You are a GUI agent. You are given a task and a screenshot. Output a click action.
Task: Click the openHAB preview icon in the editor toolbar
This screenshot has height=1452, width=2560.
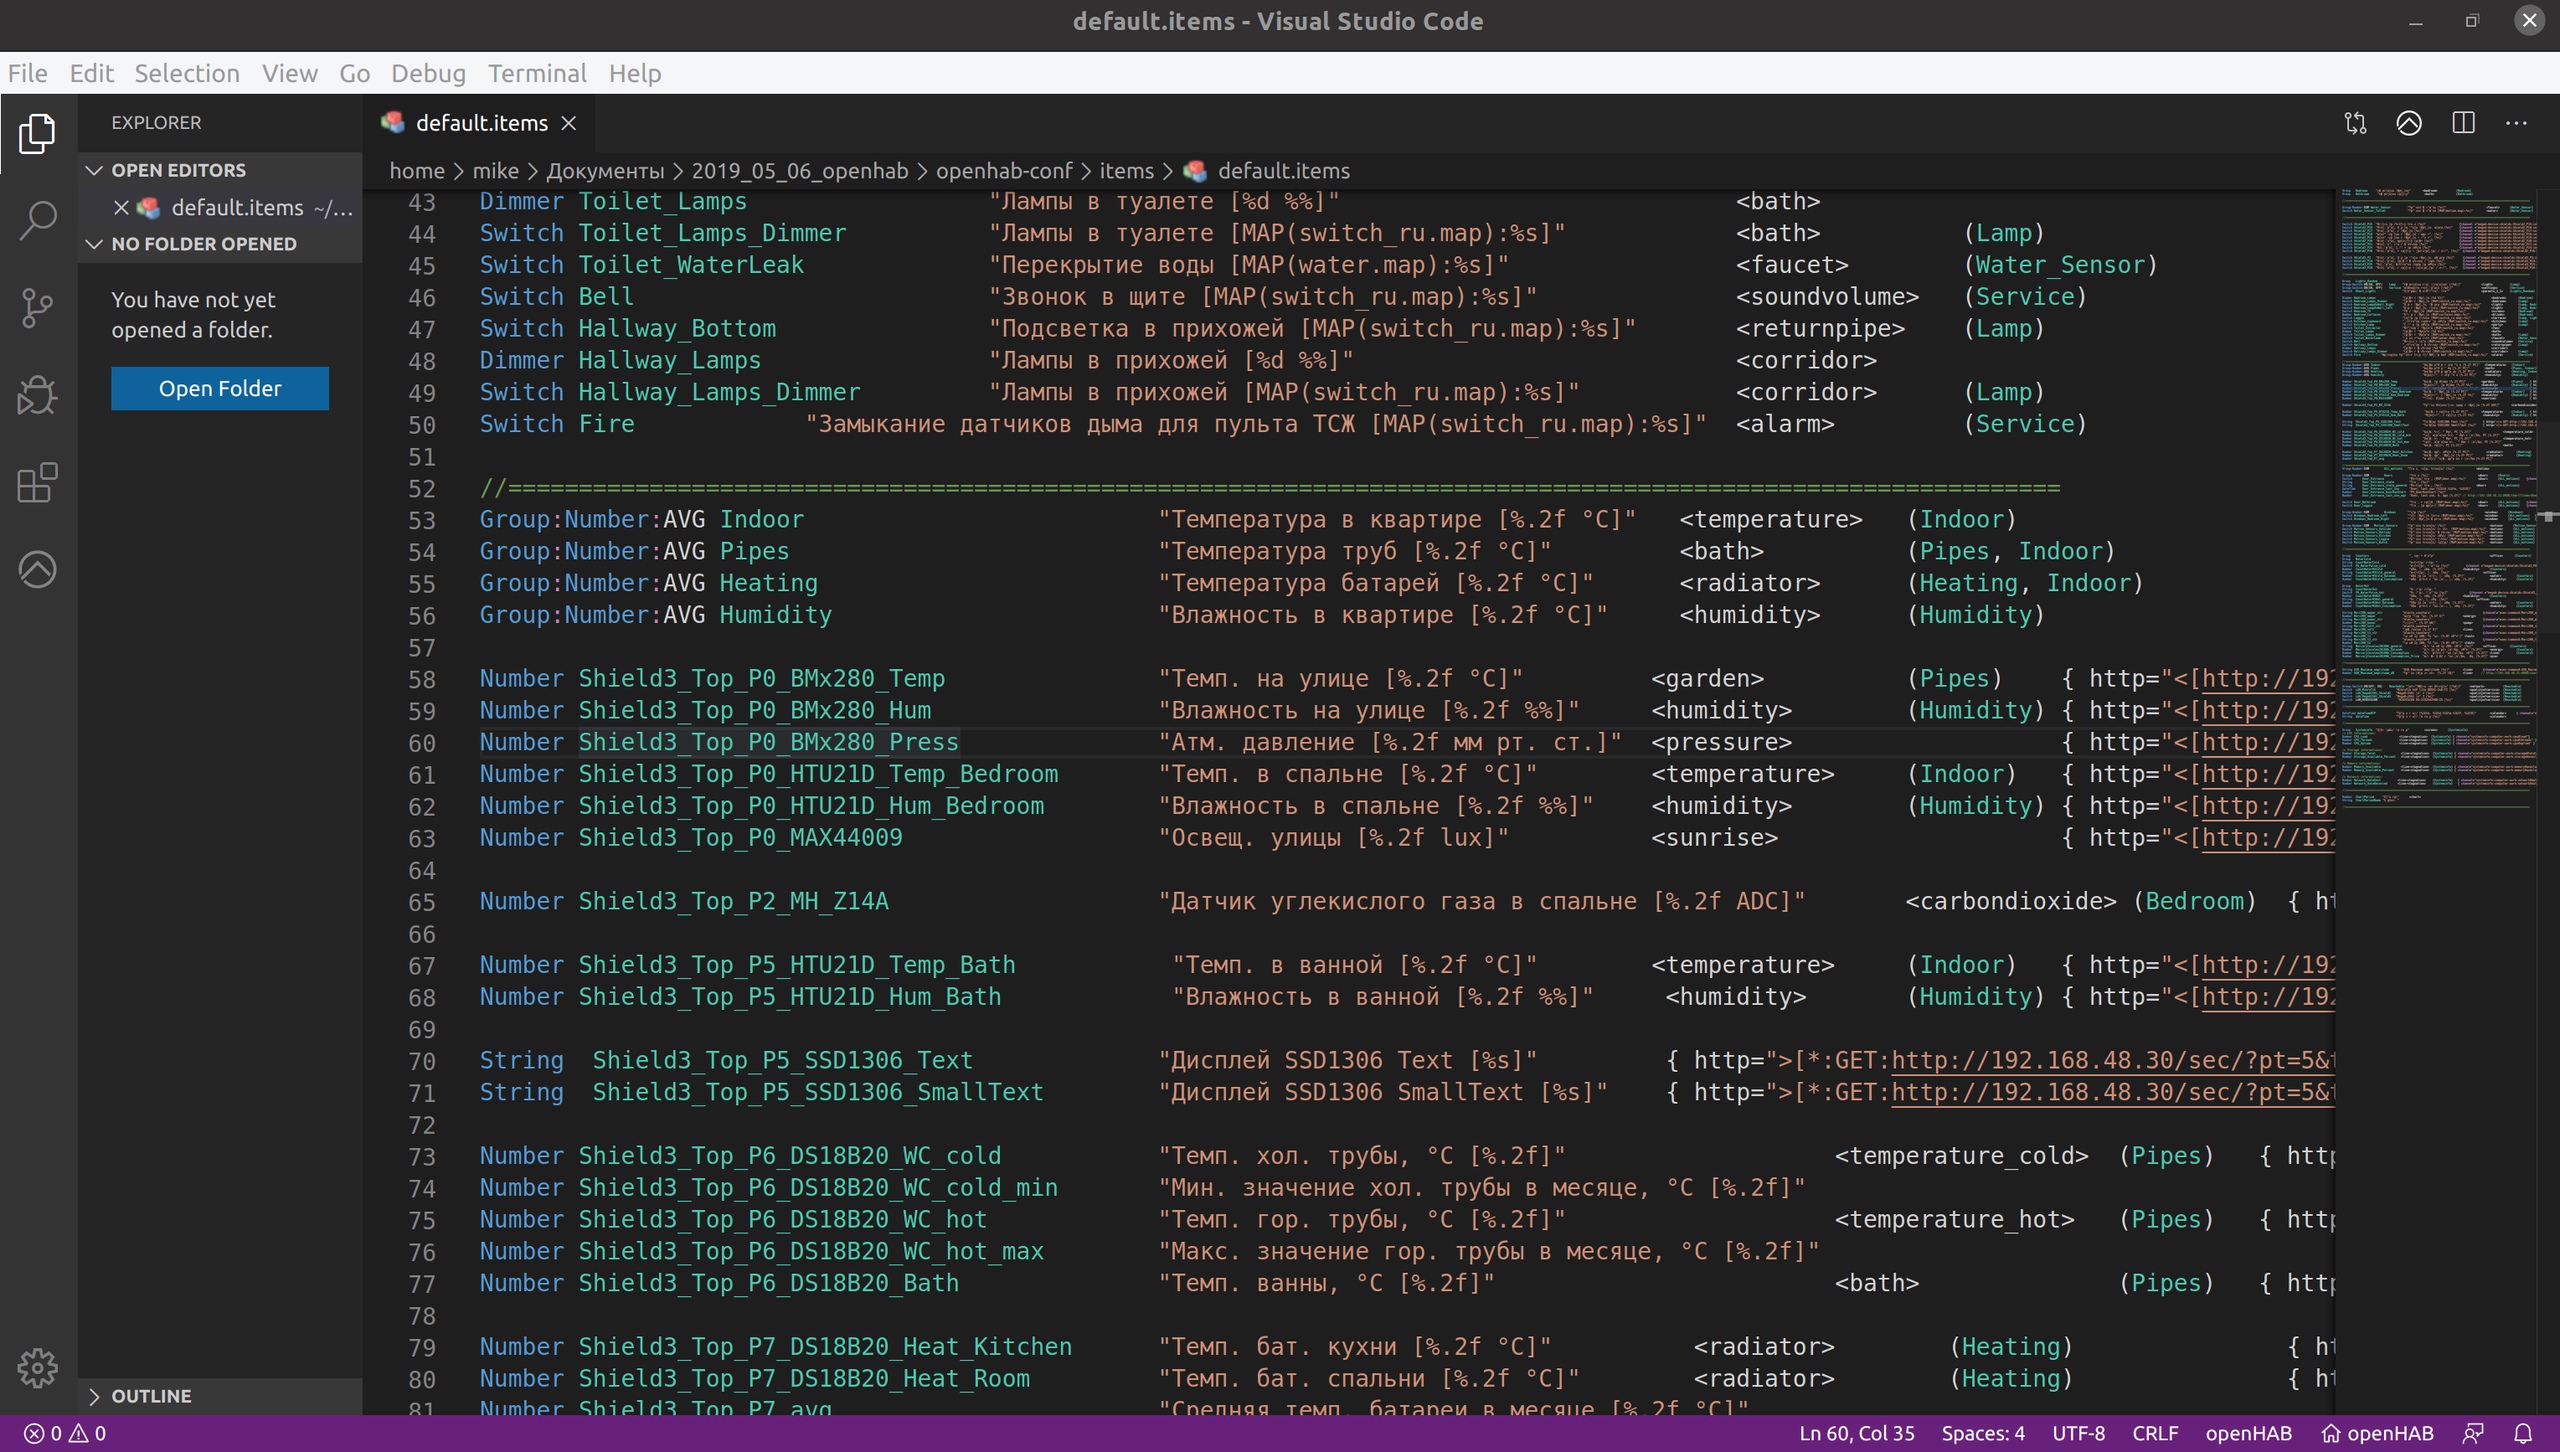tap(2409, 123)
